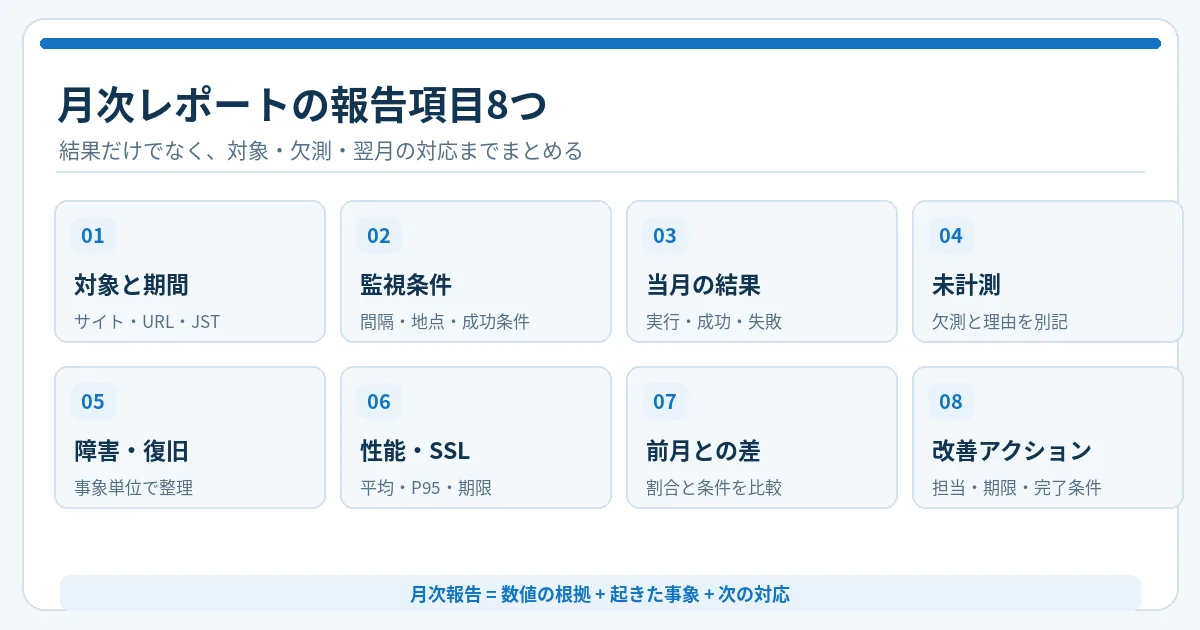Select the 07 number badge
The height and width of the screenshot is (630, 1200).
click(x=665, y=402)
